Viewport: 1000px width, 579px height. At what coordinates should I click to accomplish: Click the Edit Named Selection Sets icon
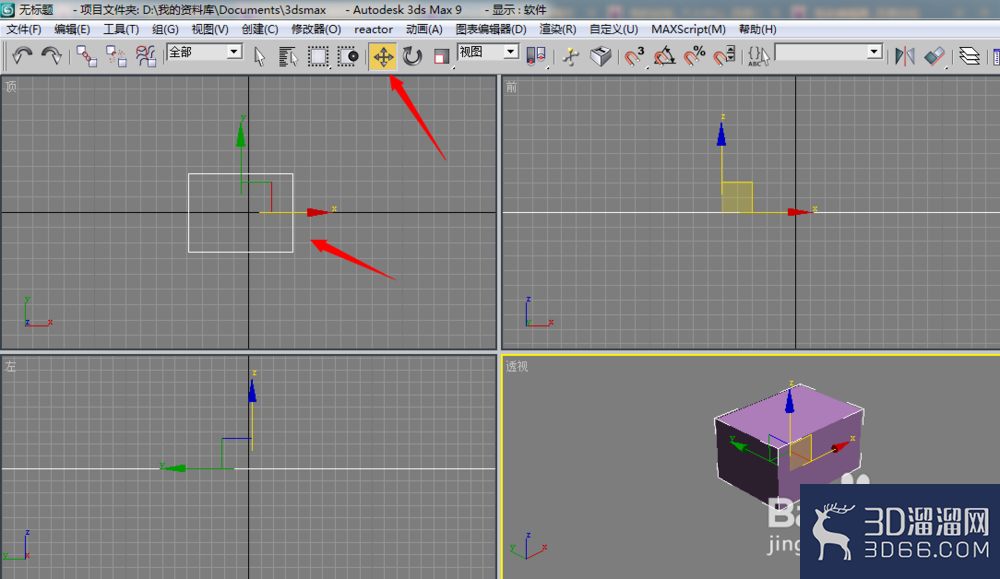[x=758, y=56]
